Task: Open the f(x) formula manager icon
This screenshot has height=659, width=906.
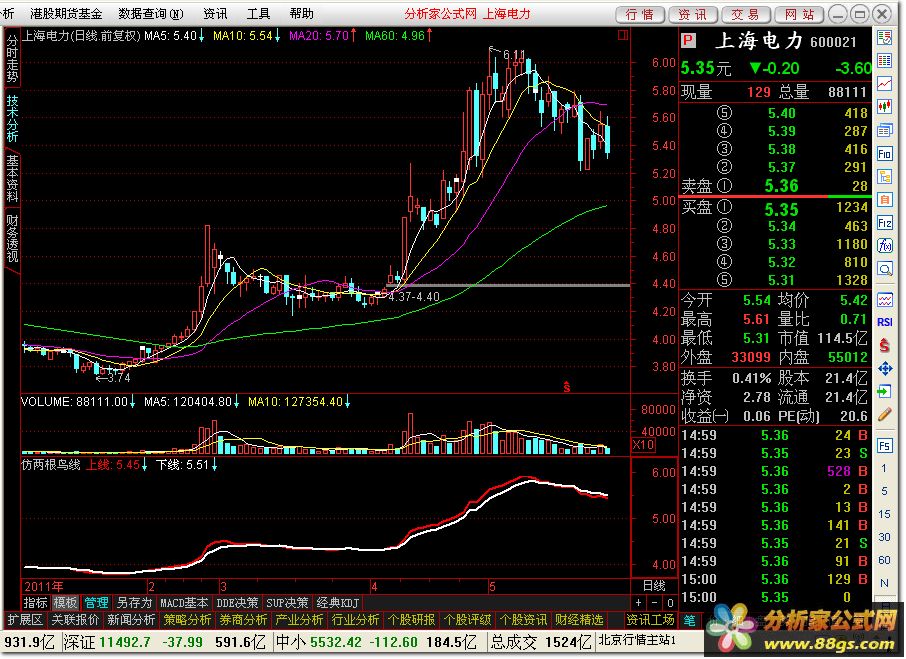Action: 885,246
